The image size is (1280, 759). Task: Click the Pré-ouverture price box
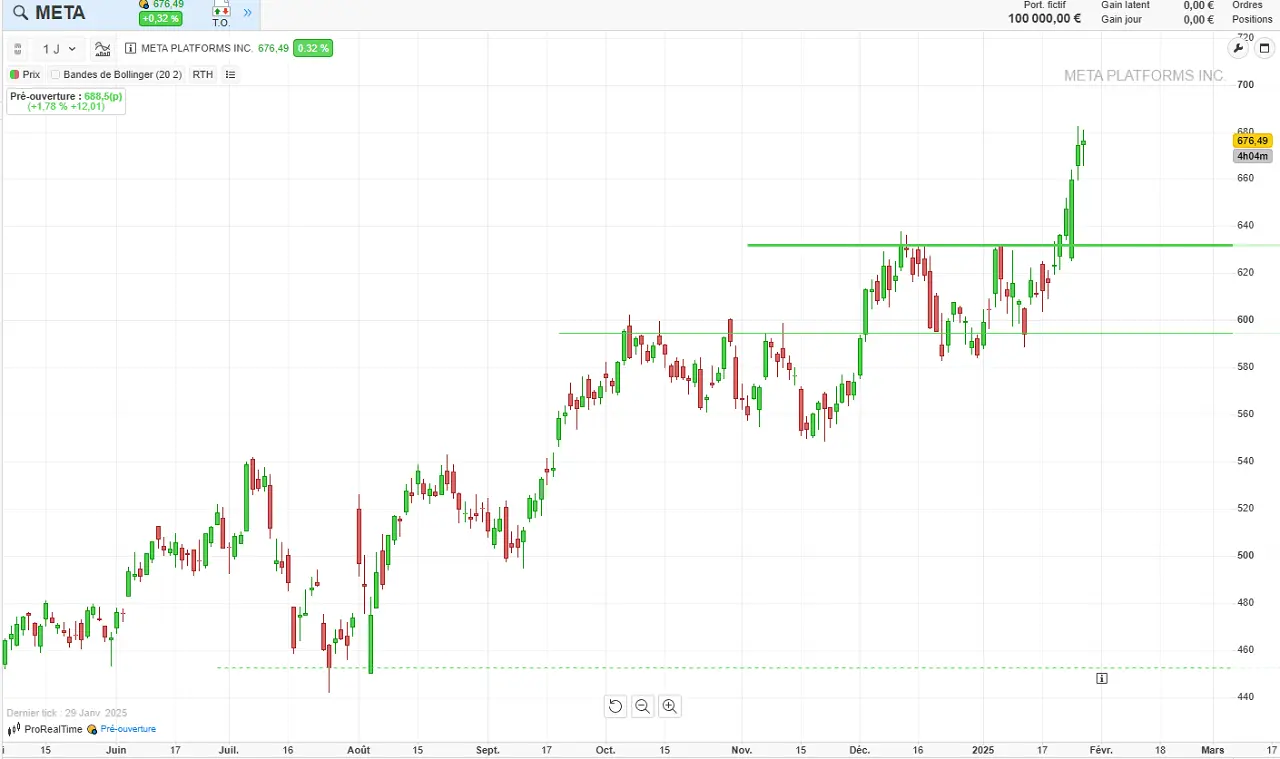(x=66, y=101)
